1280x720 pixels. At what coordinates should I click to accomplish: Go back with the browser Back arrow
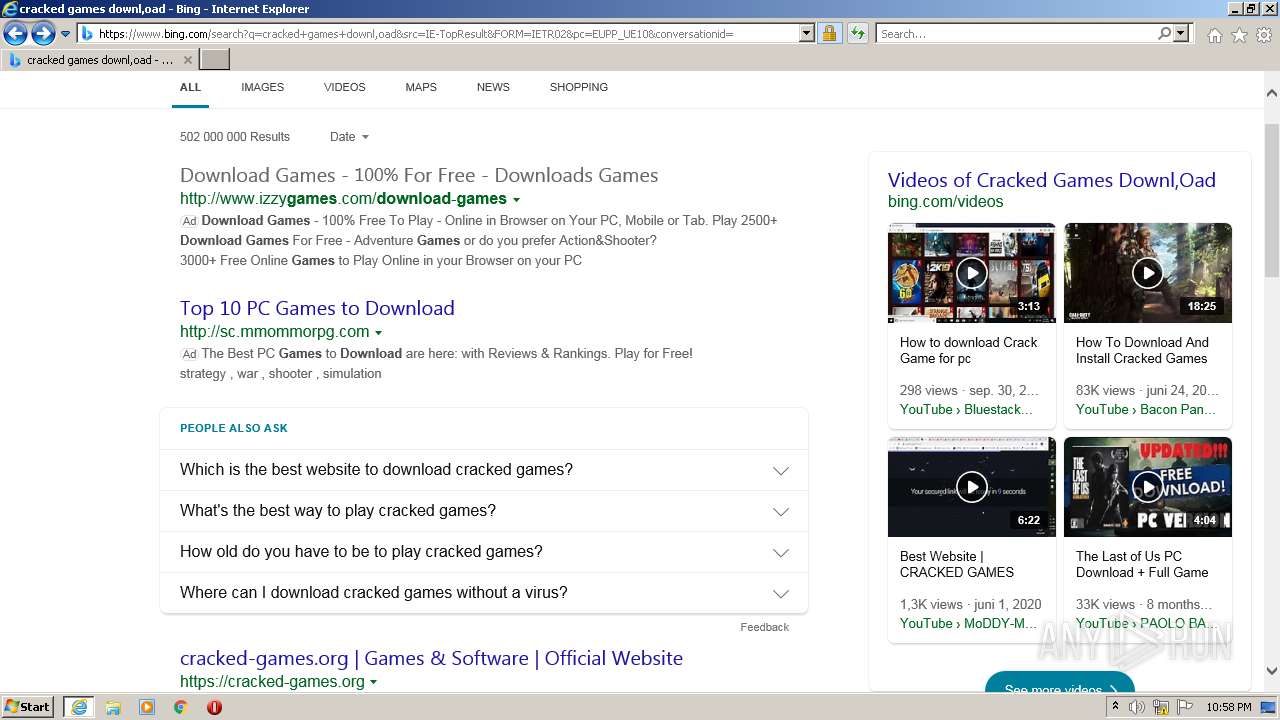click(x=15, y=34)
